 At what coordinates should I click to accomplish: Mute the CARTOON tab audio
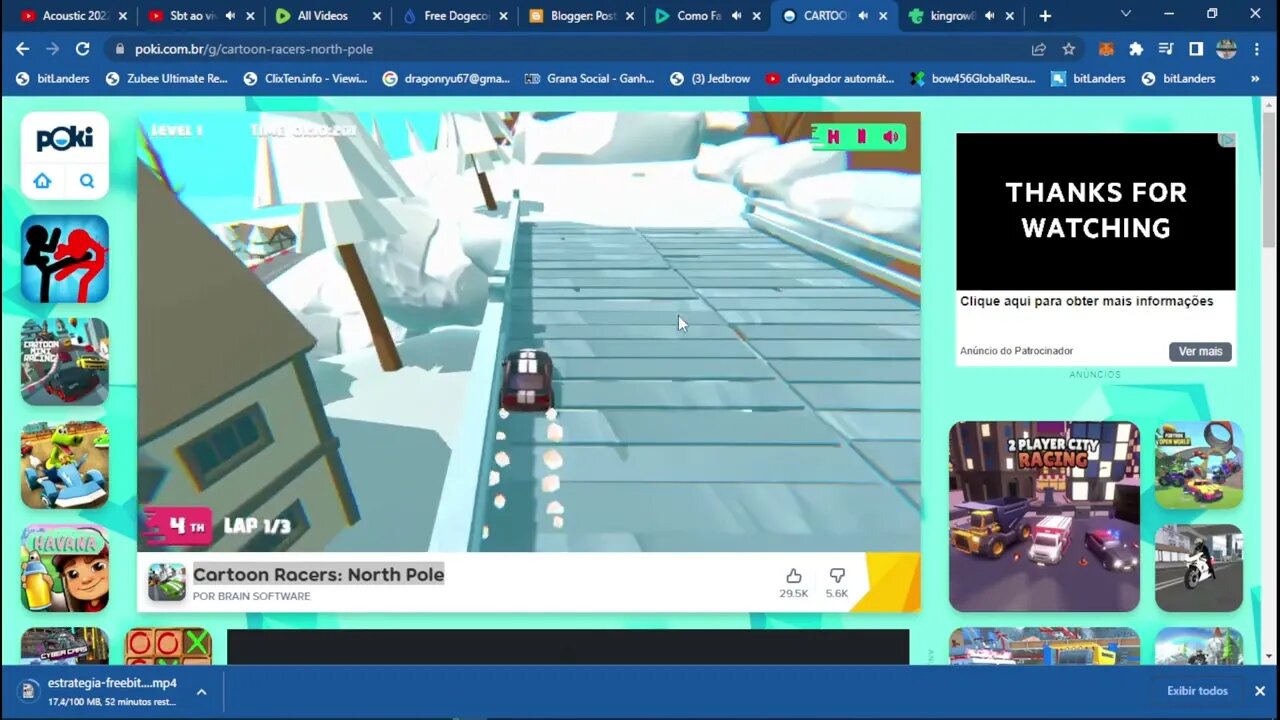[863, 16]
